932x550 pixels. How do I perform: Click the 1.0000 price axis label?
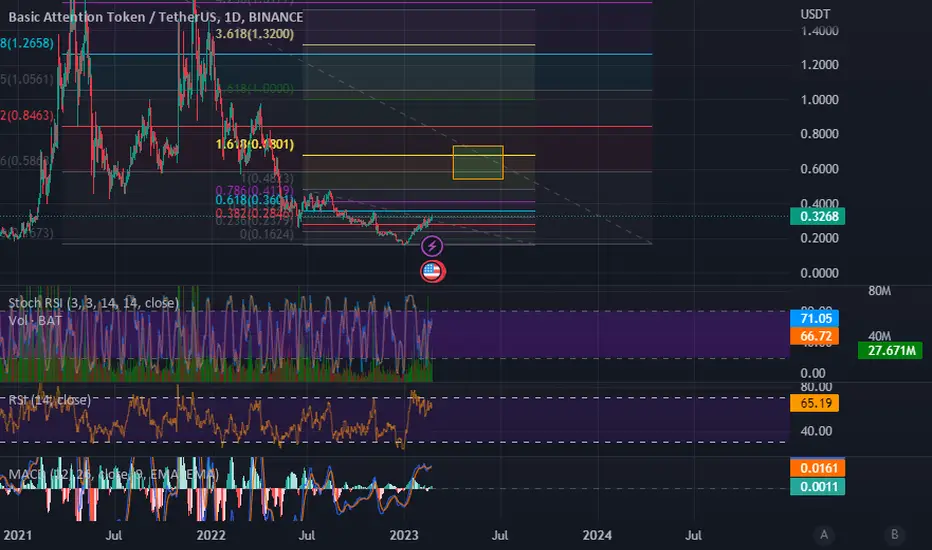pos(819,99)
